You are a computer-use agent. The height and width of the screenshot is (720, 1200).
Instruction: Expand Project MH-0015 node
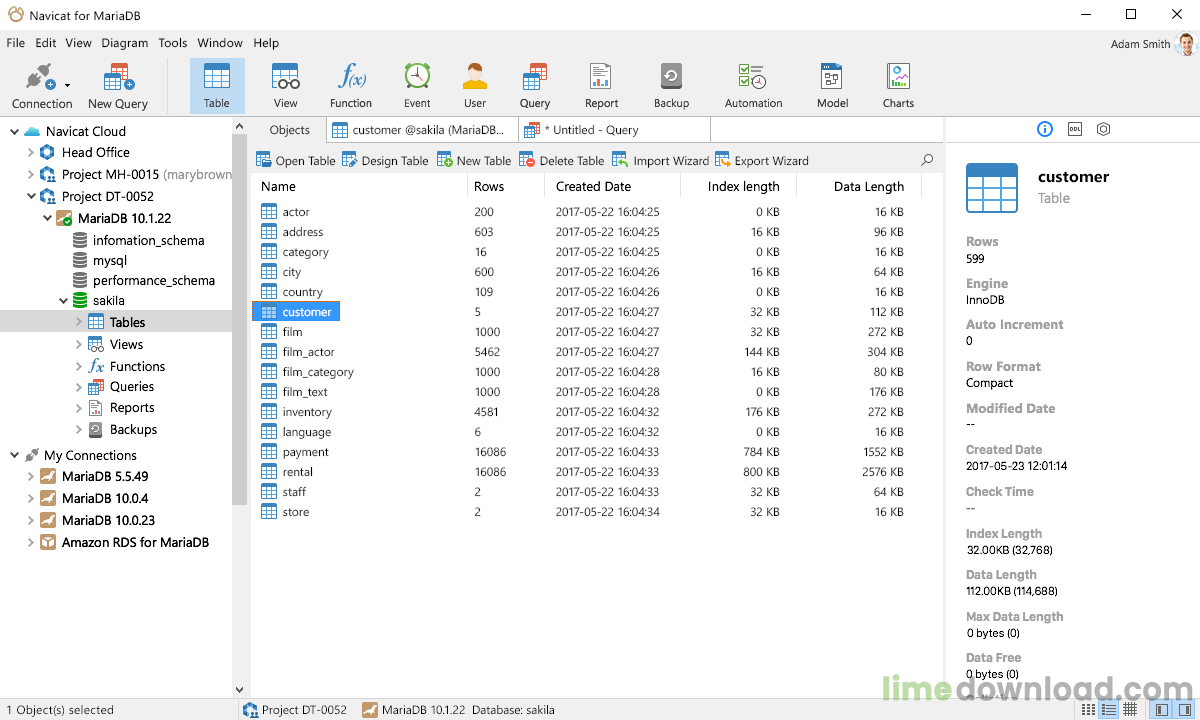tap(30, 174)
